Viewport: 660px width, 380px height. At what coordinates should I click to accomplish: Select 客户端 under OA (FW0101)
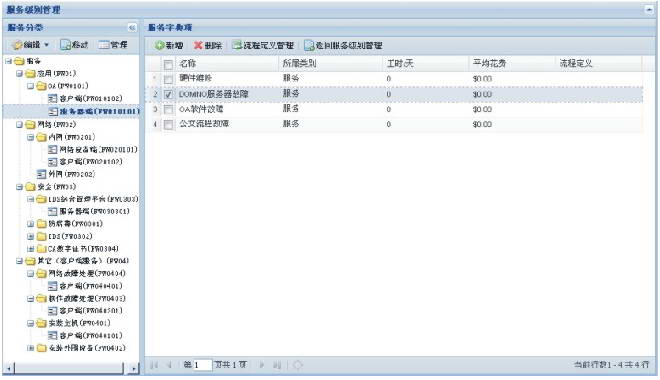tap(91, 99)
